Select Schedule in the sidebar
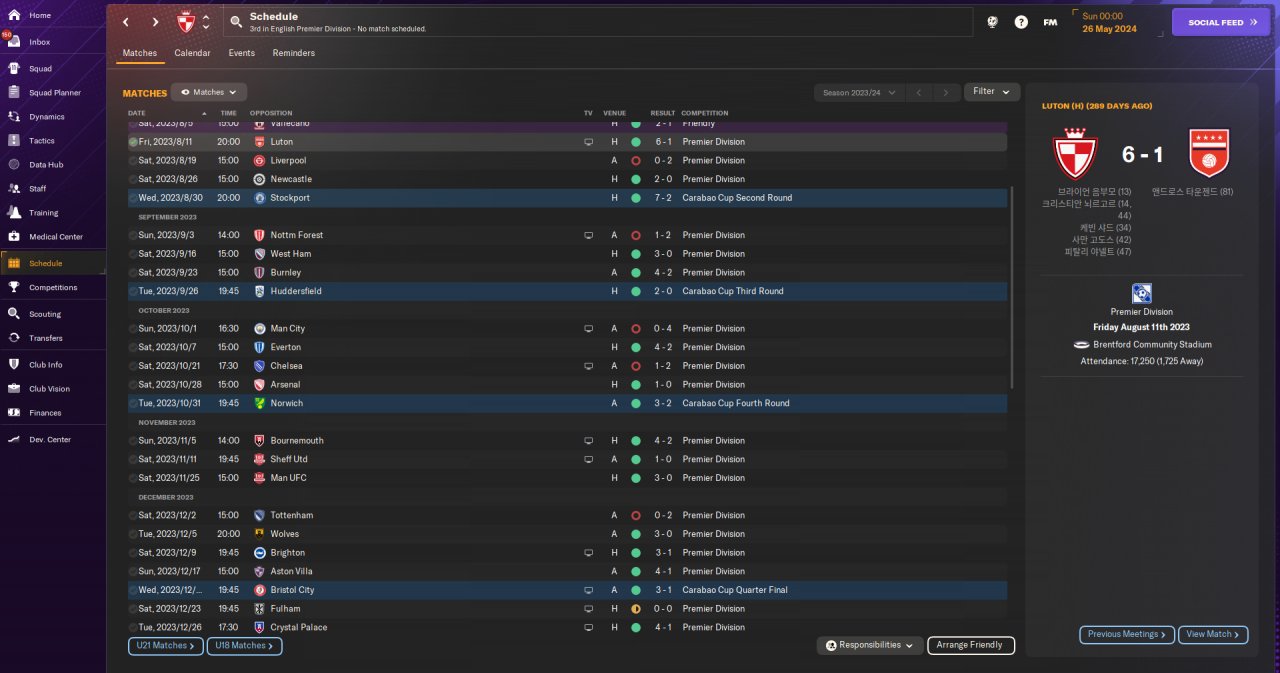The height and width of the screenshot is (673, 1280). tap(53, 263)
